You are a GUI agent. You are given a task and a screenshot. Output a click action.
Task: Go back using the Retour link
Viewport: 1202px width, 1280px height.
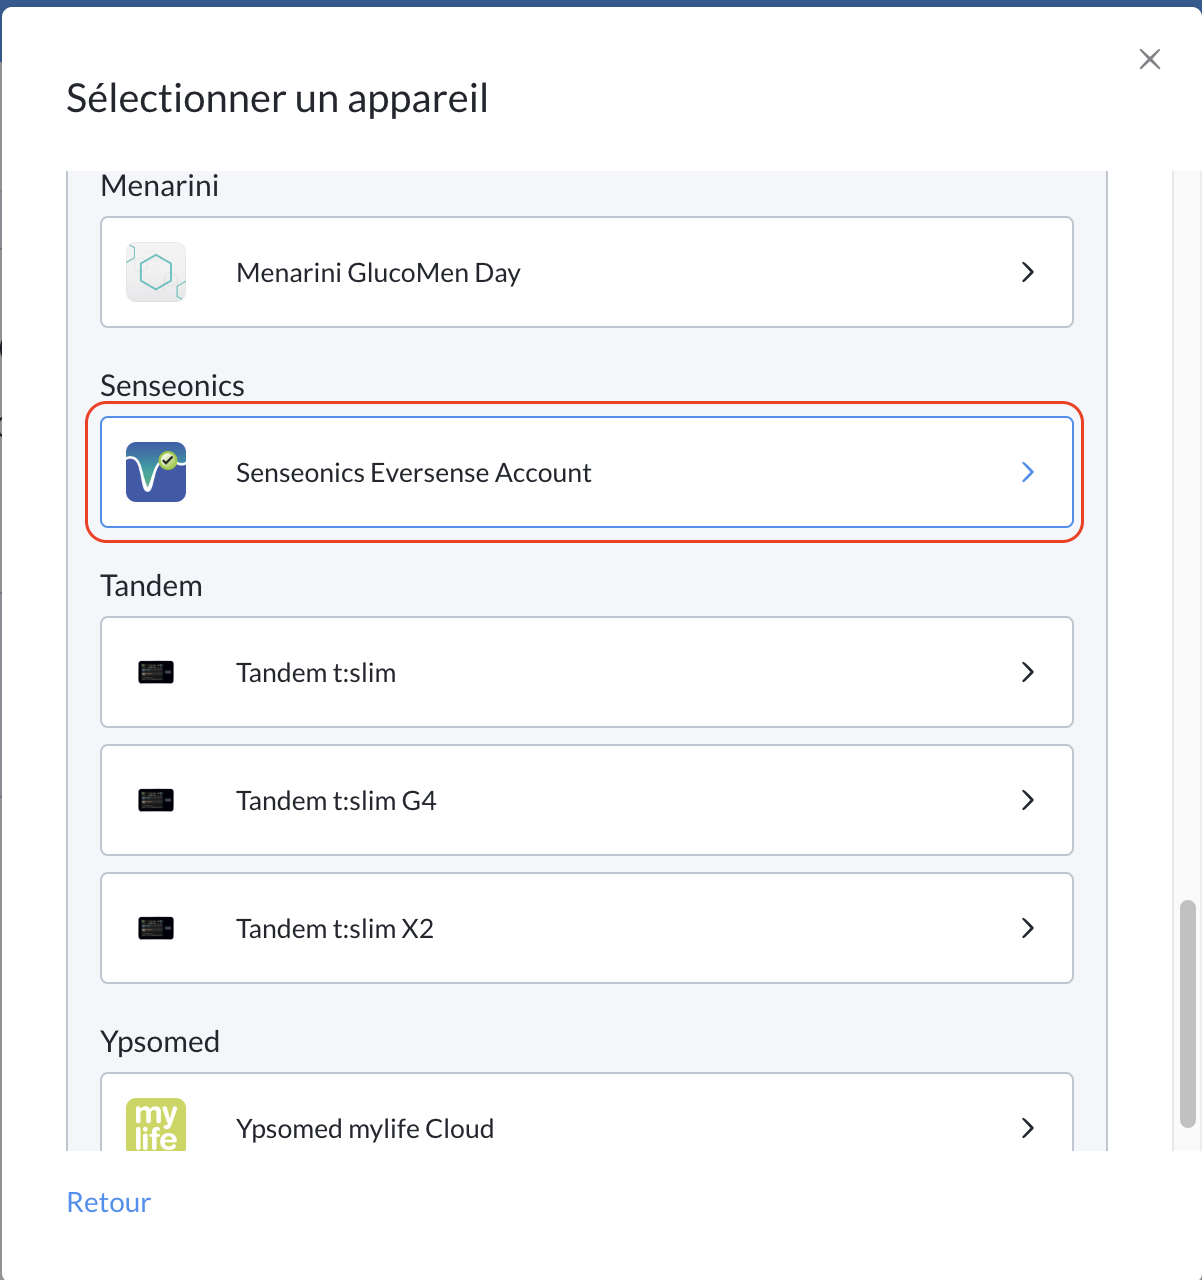coord(109,1202)
